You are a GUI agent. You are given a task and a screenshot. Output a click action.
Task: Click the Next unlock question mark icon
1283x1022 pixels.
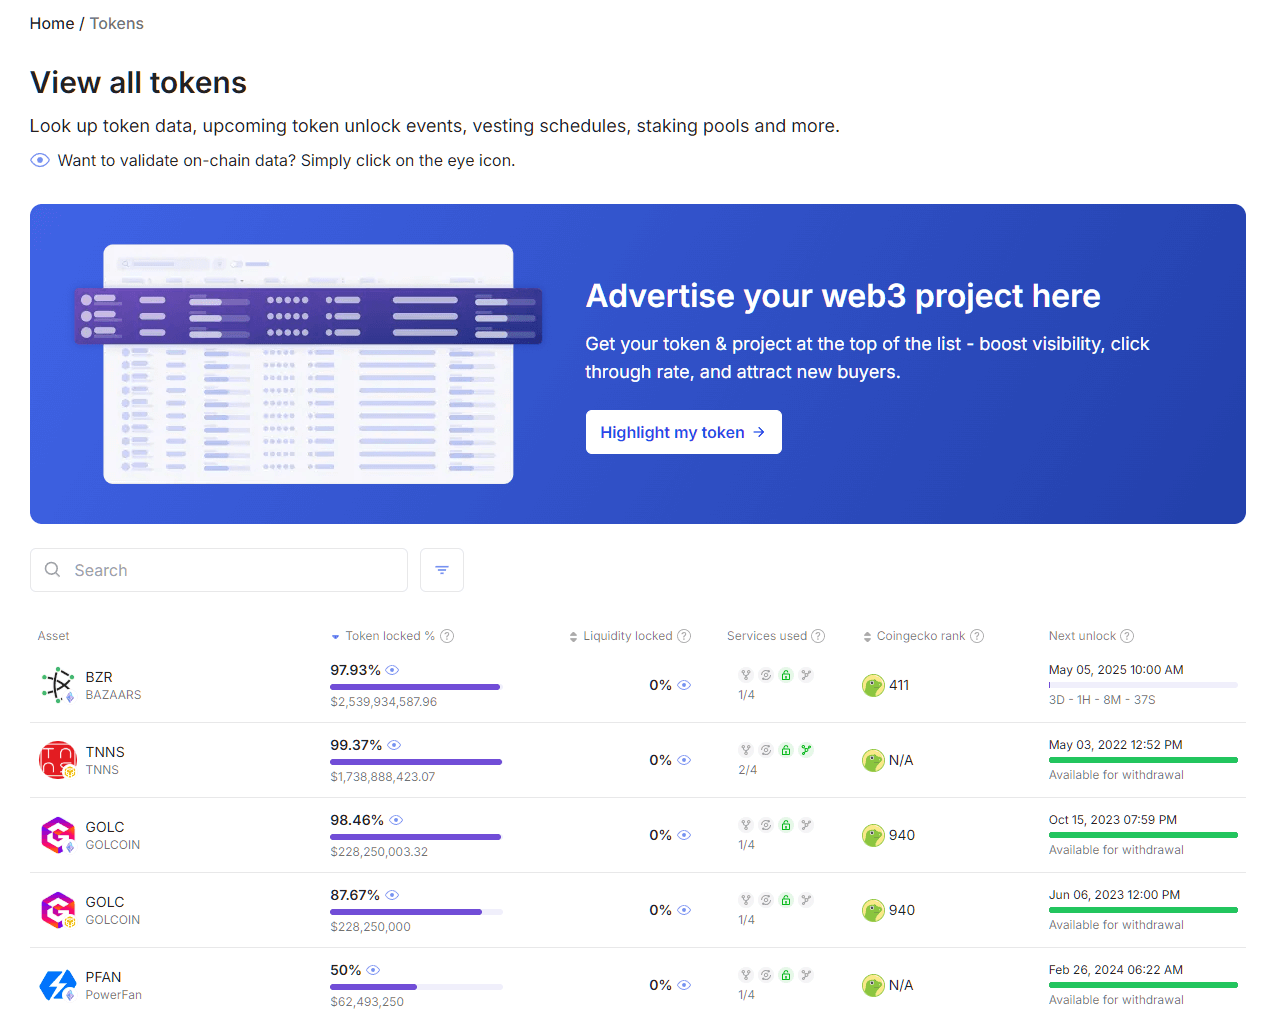tap(1127, 636)
